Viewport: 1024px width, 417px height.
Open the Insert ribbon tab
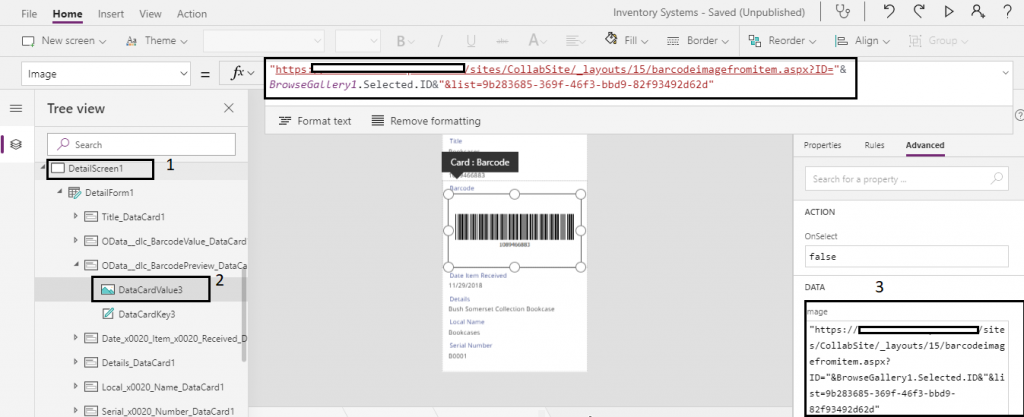[111, 13]
